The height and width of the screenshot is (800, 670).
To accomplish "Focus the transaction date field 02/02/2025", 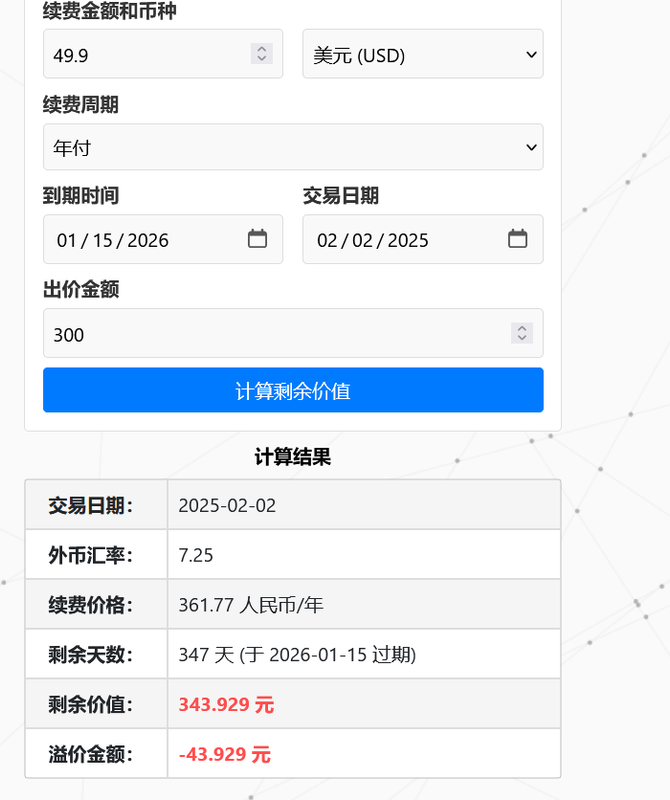I will pos(423,239).
